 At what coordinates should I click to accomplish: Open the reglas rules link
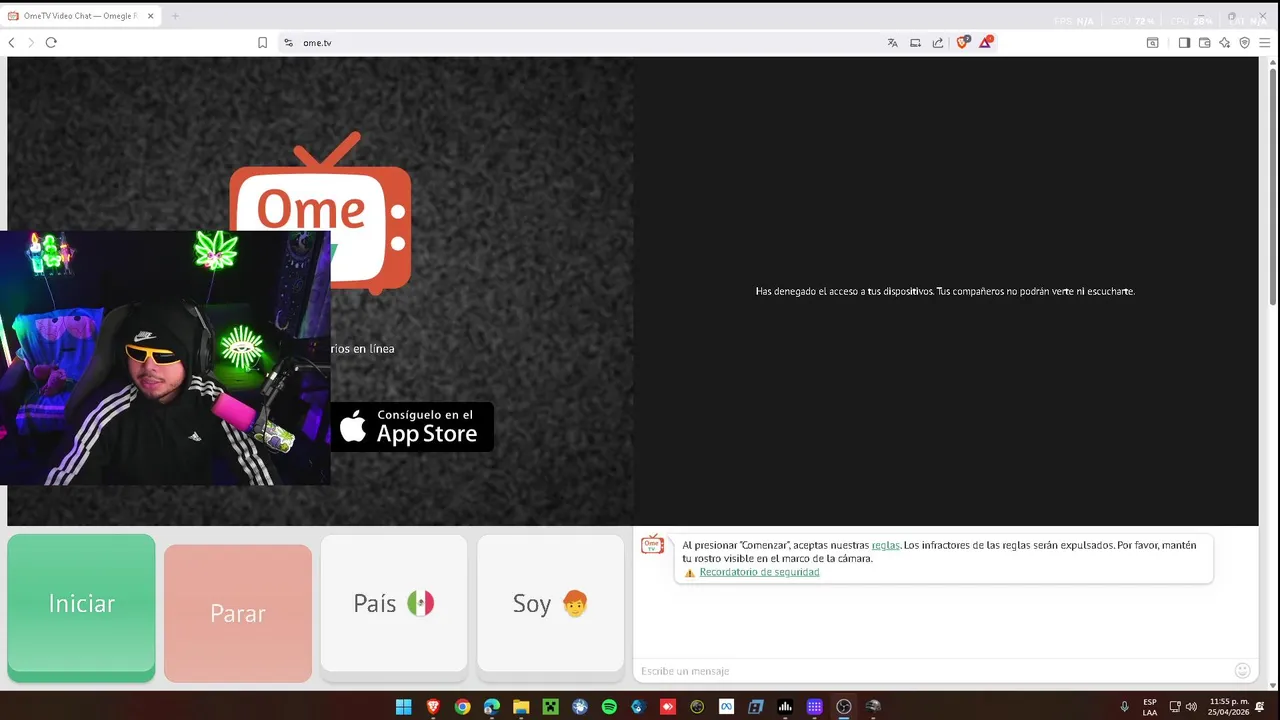tap(885, 545)
